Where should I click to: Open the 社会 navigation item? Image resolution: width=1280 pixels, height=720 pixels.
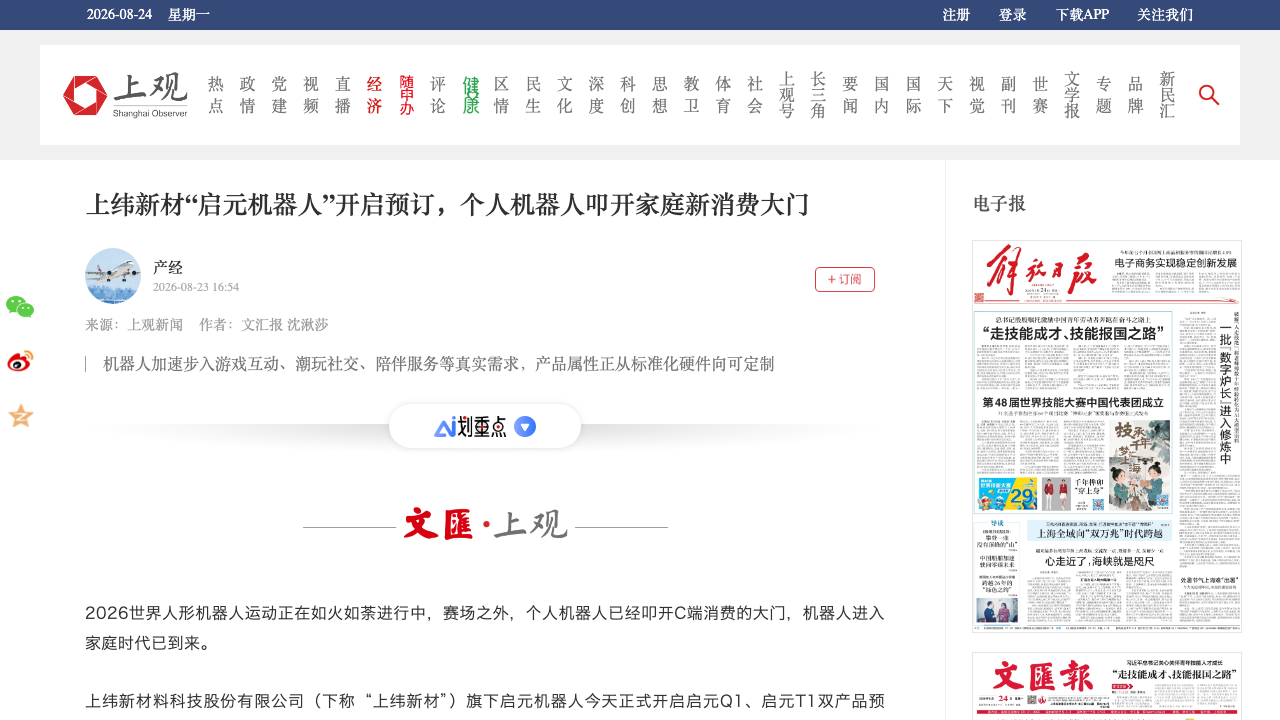756,95
